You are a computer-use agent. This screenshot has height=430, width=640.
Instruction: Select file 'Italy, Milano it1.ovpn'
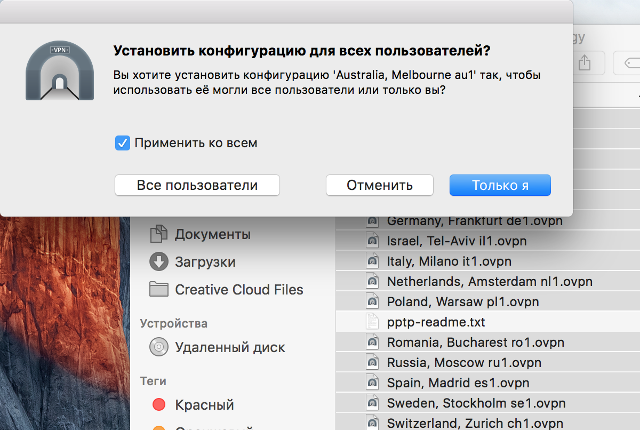[449, 261]
